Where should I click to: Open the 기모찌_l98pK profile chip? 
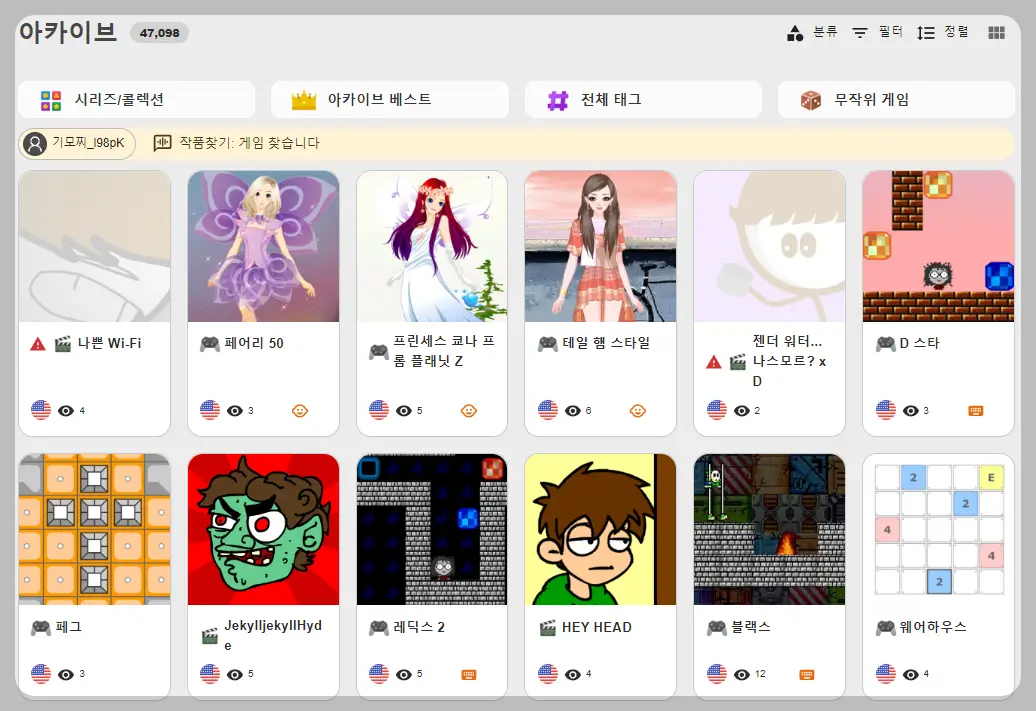click(x=77, y=143)
